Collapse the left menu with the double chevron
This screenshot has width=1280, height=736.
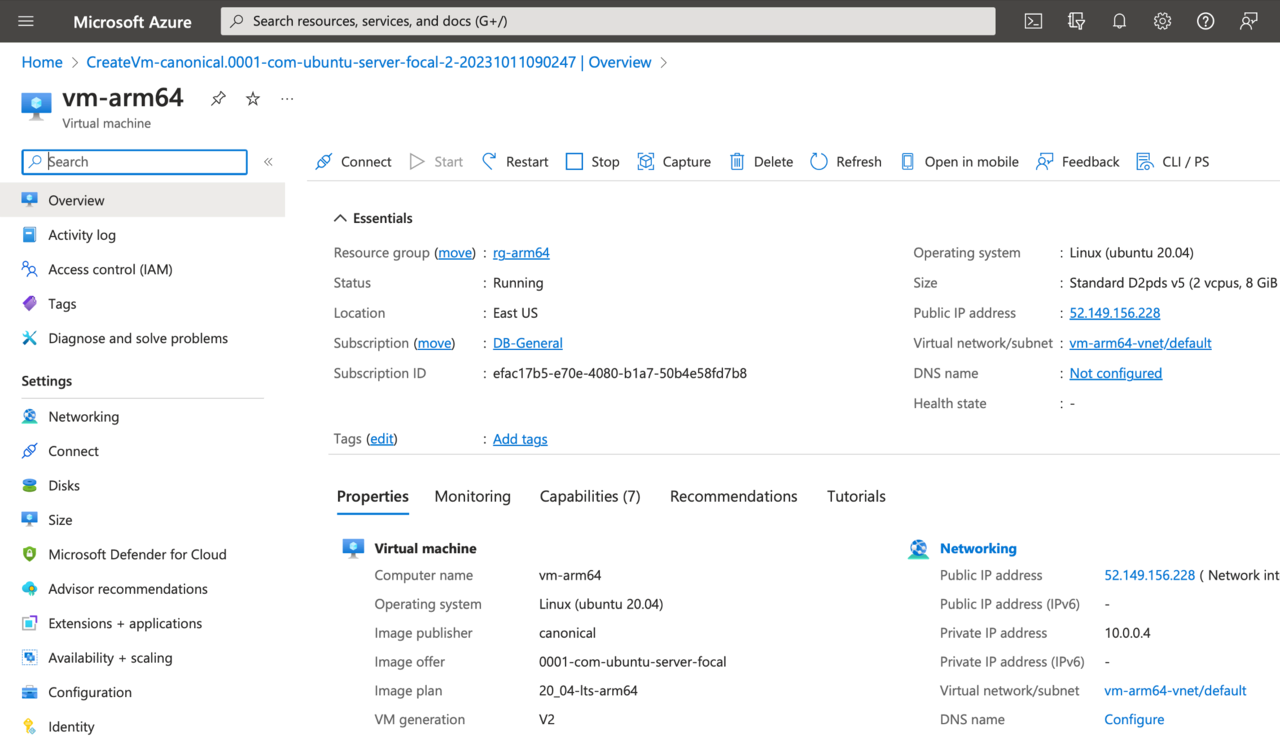pyautogui.click(x=268, y=161)
